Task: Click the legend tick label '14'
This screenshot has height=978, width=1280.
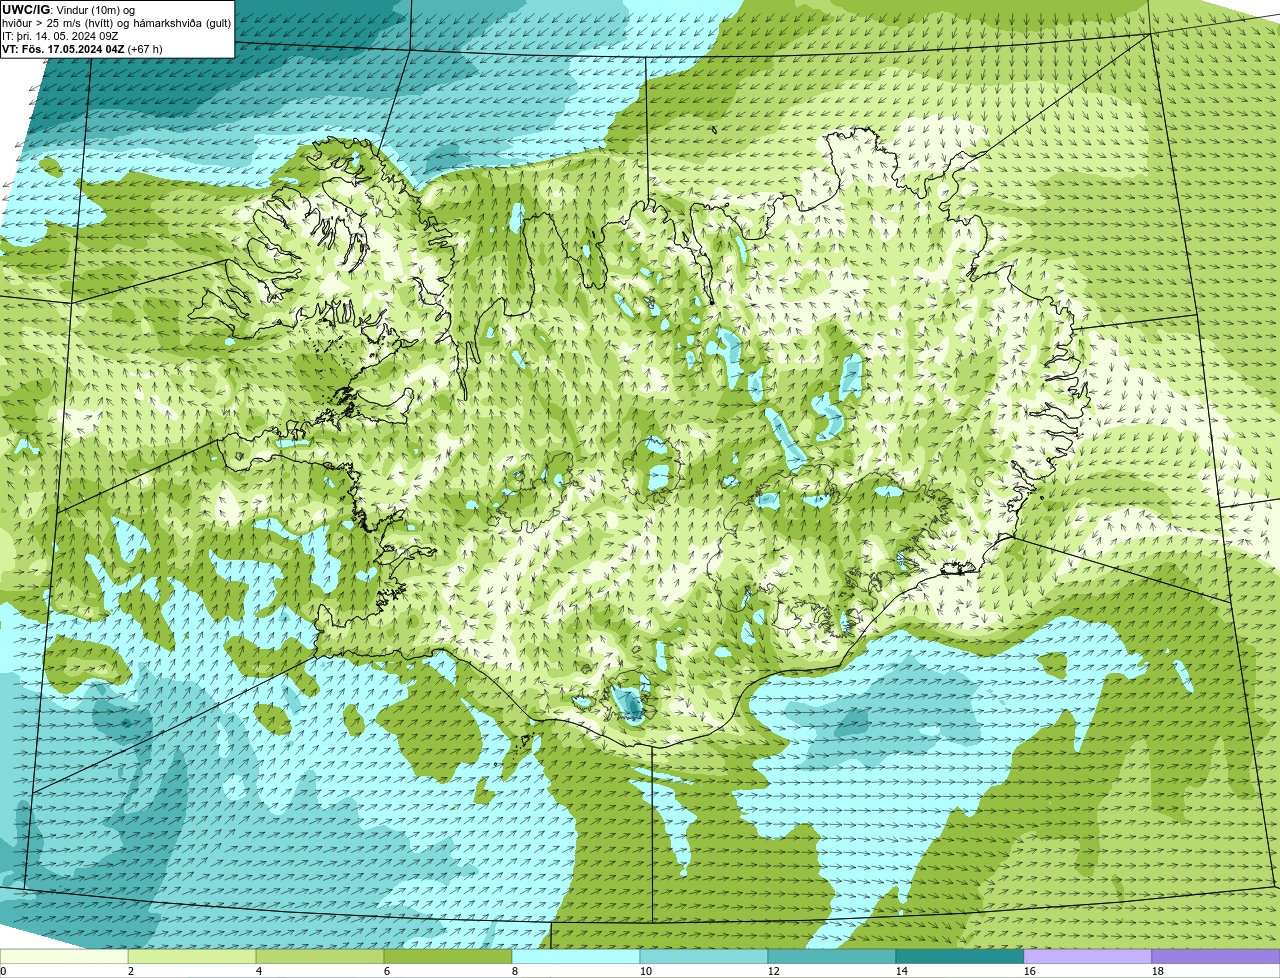Action: coord(902,971)
